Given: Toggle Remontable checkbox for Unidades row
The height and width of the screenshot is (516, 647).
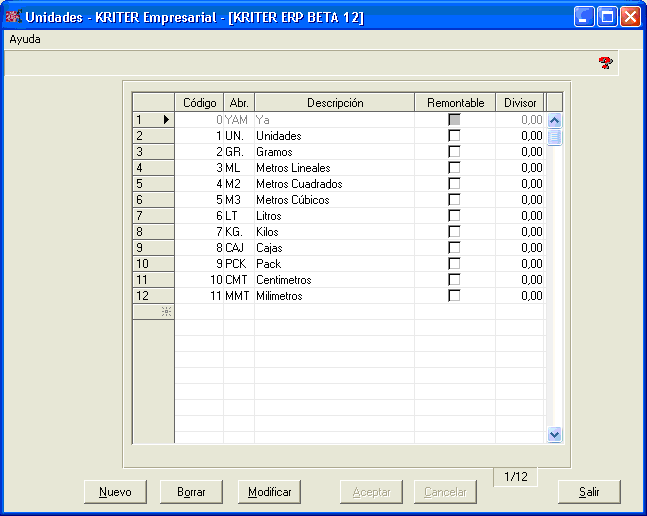Looking at the screenshot, I should click(x=454, y=136).
